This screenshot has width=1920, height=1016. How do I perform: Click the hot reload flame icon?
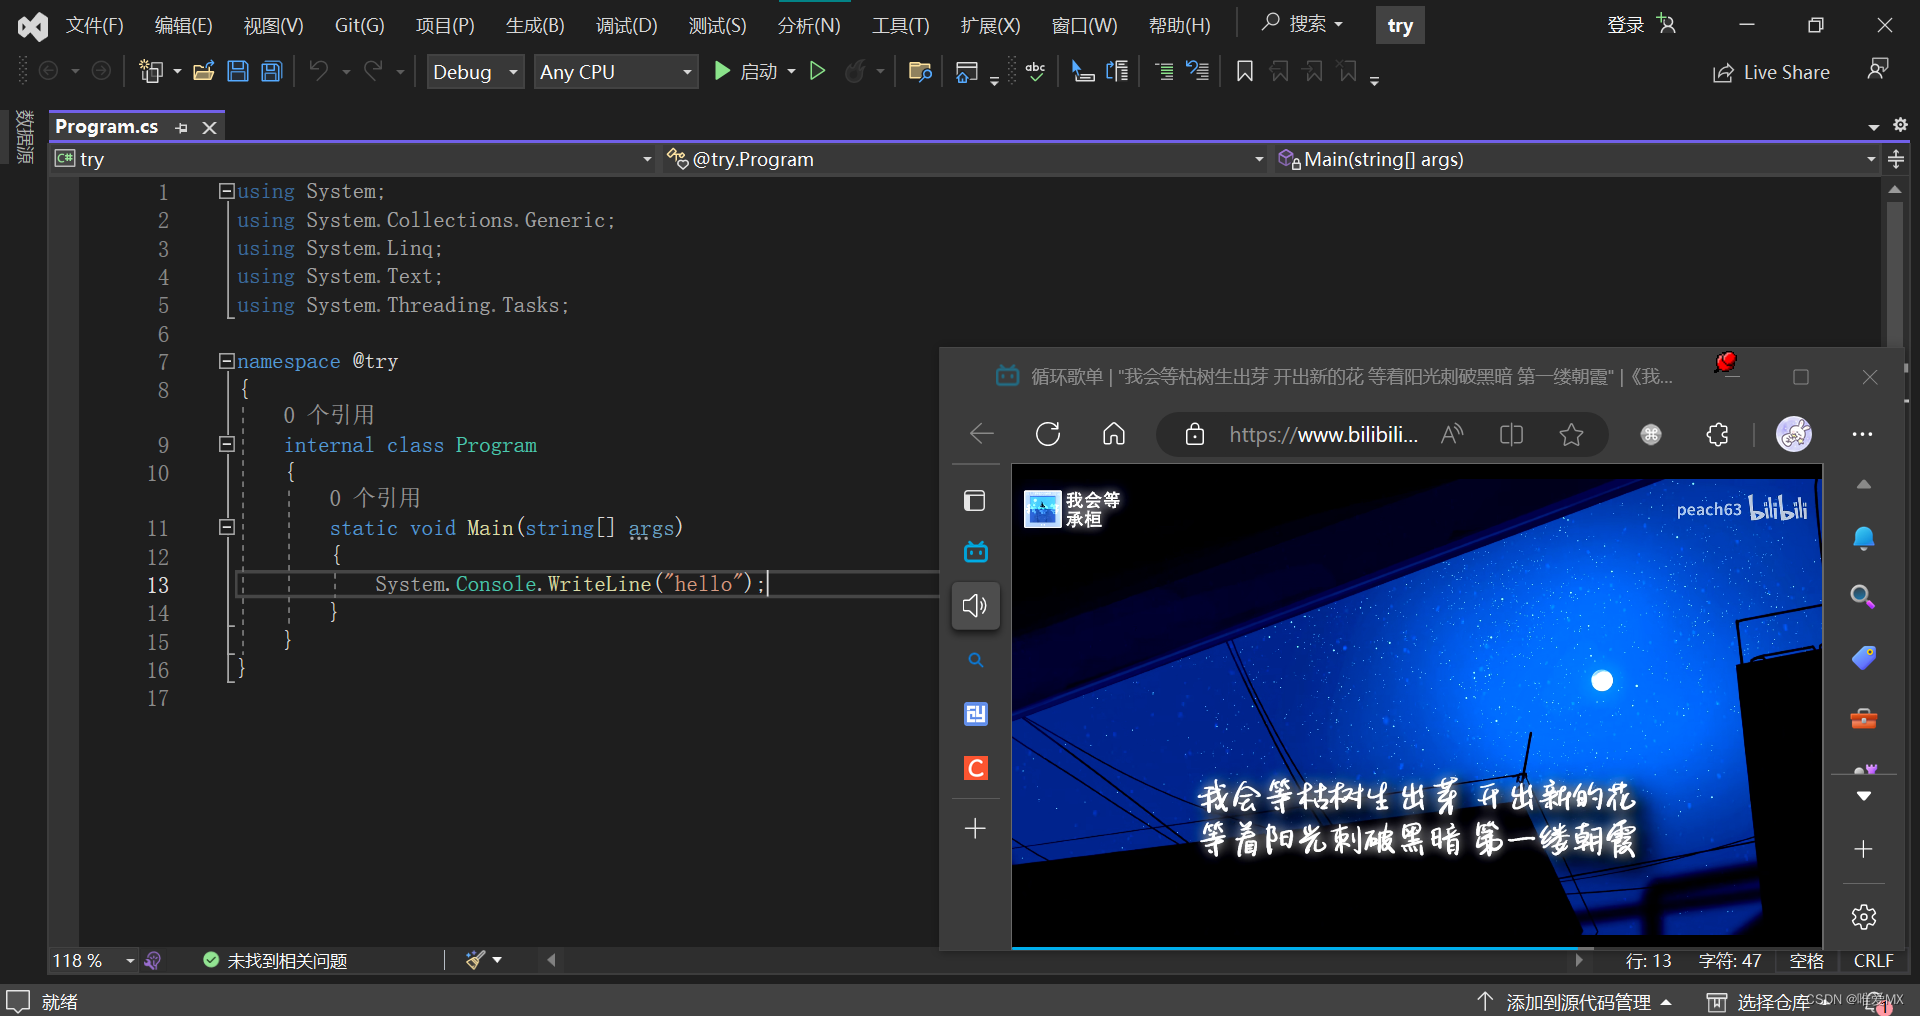pyautogui.click(x=855, y=71)
